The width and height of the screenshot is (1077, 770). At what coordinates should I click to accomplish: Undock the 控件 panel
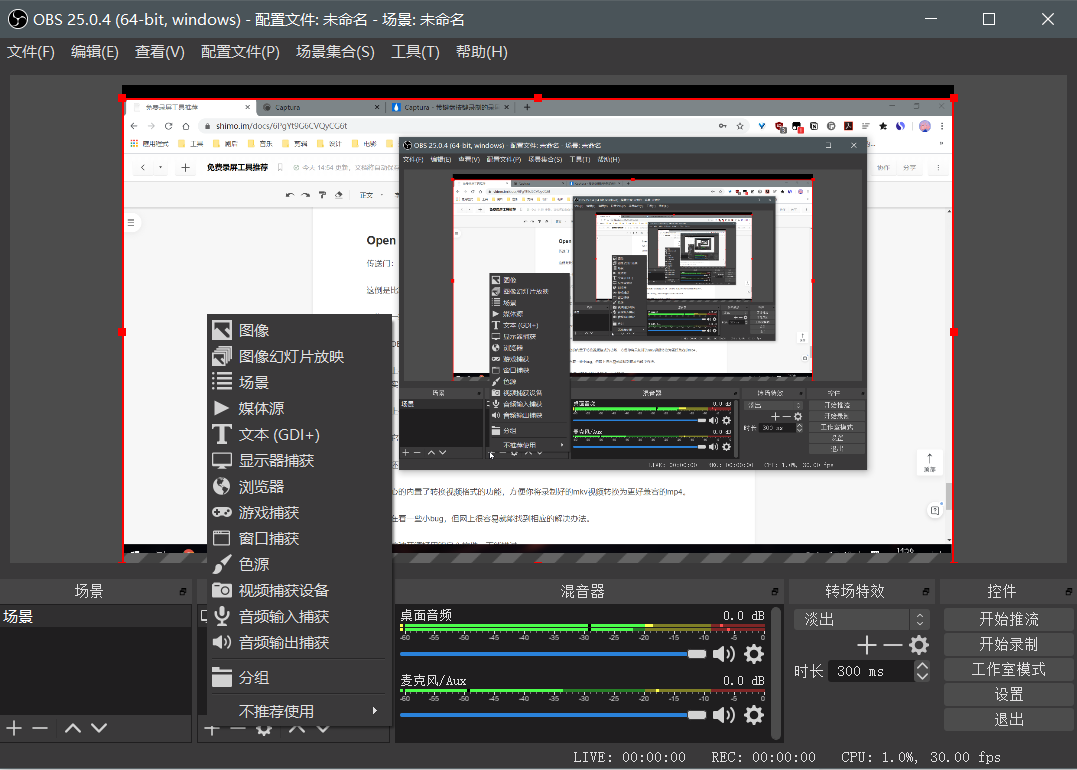tap(1069, 591)
